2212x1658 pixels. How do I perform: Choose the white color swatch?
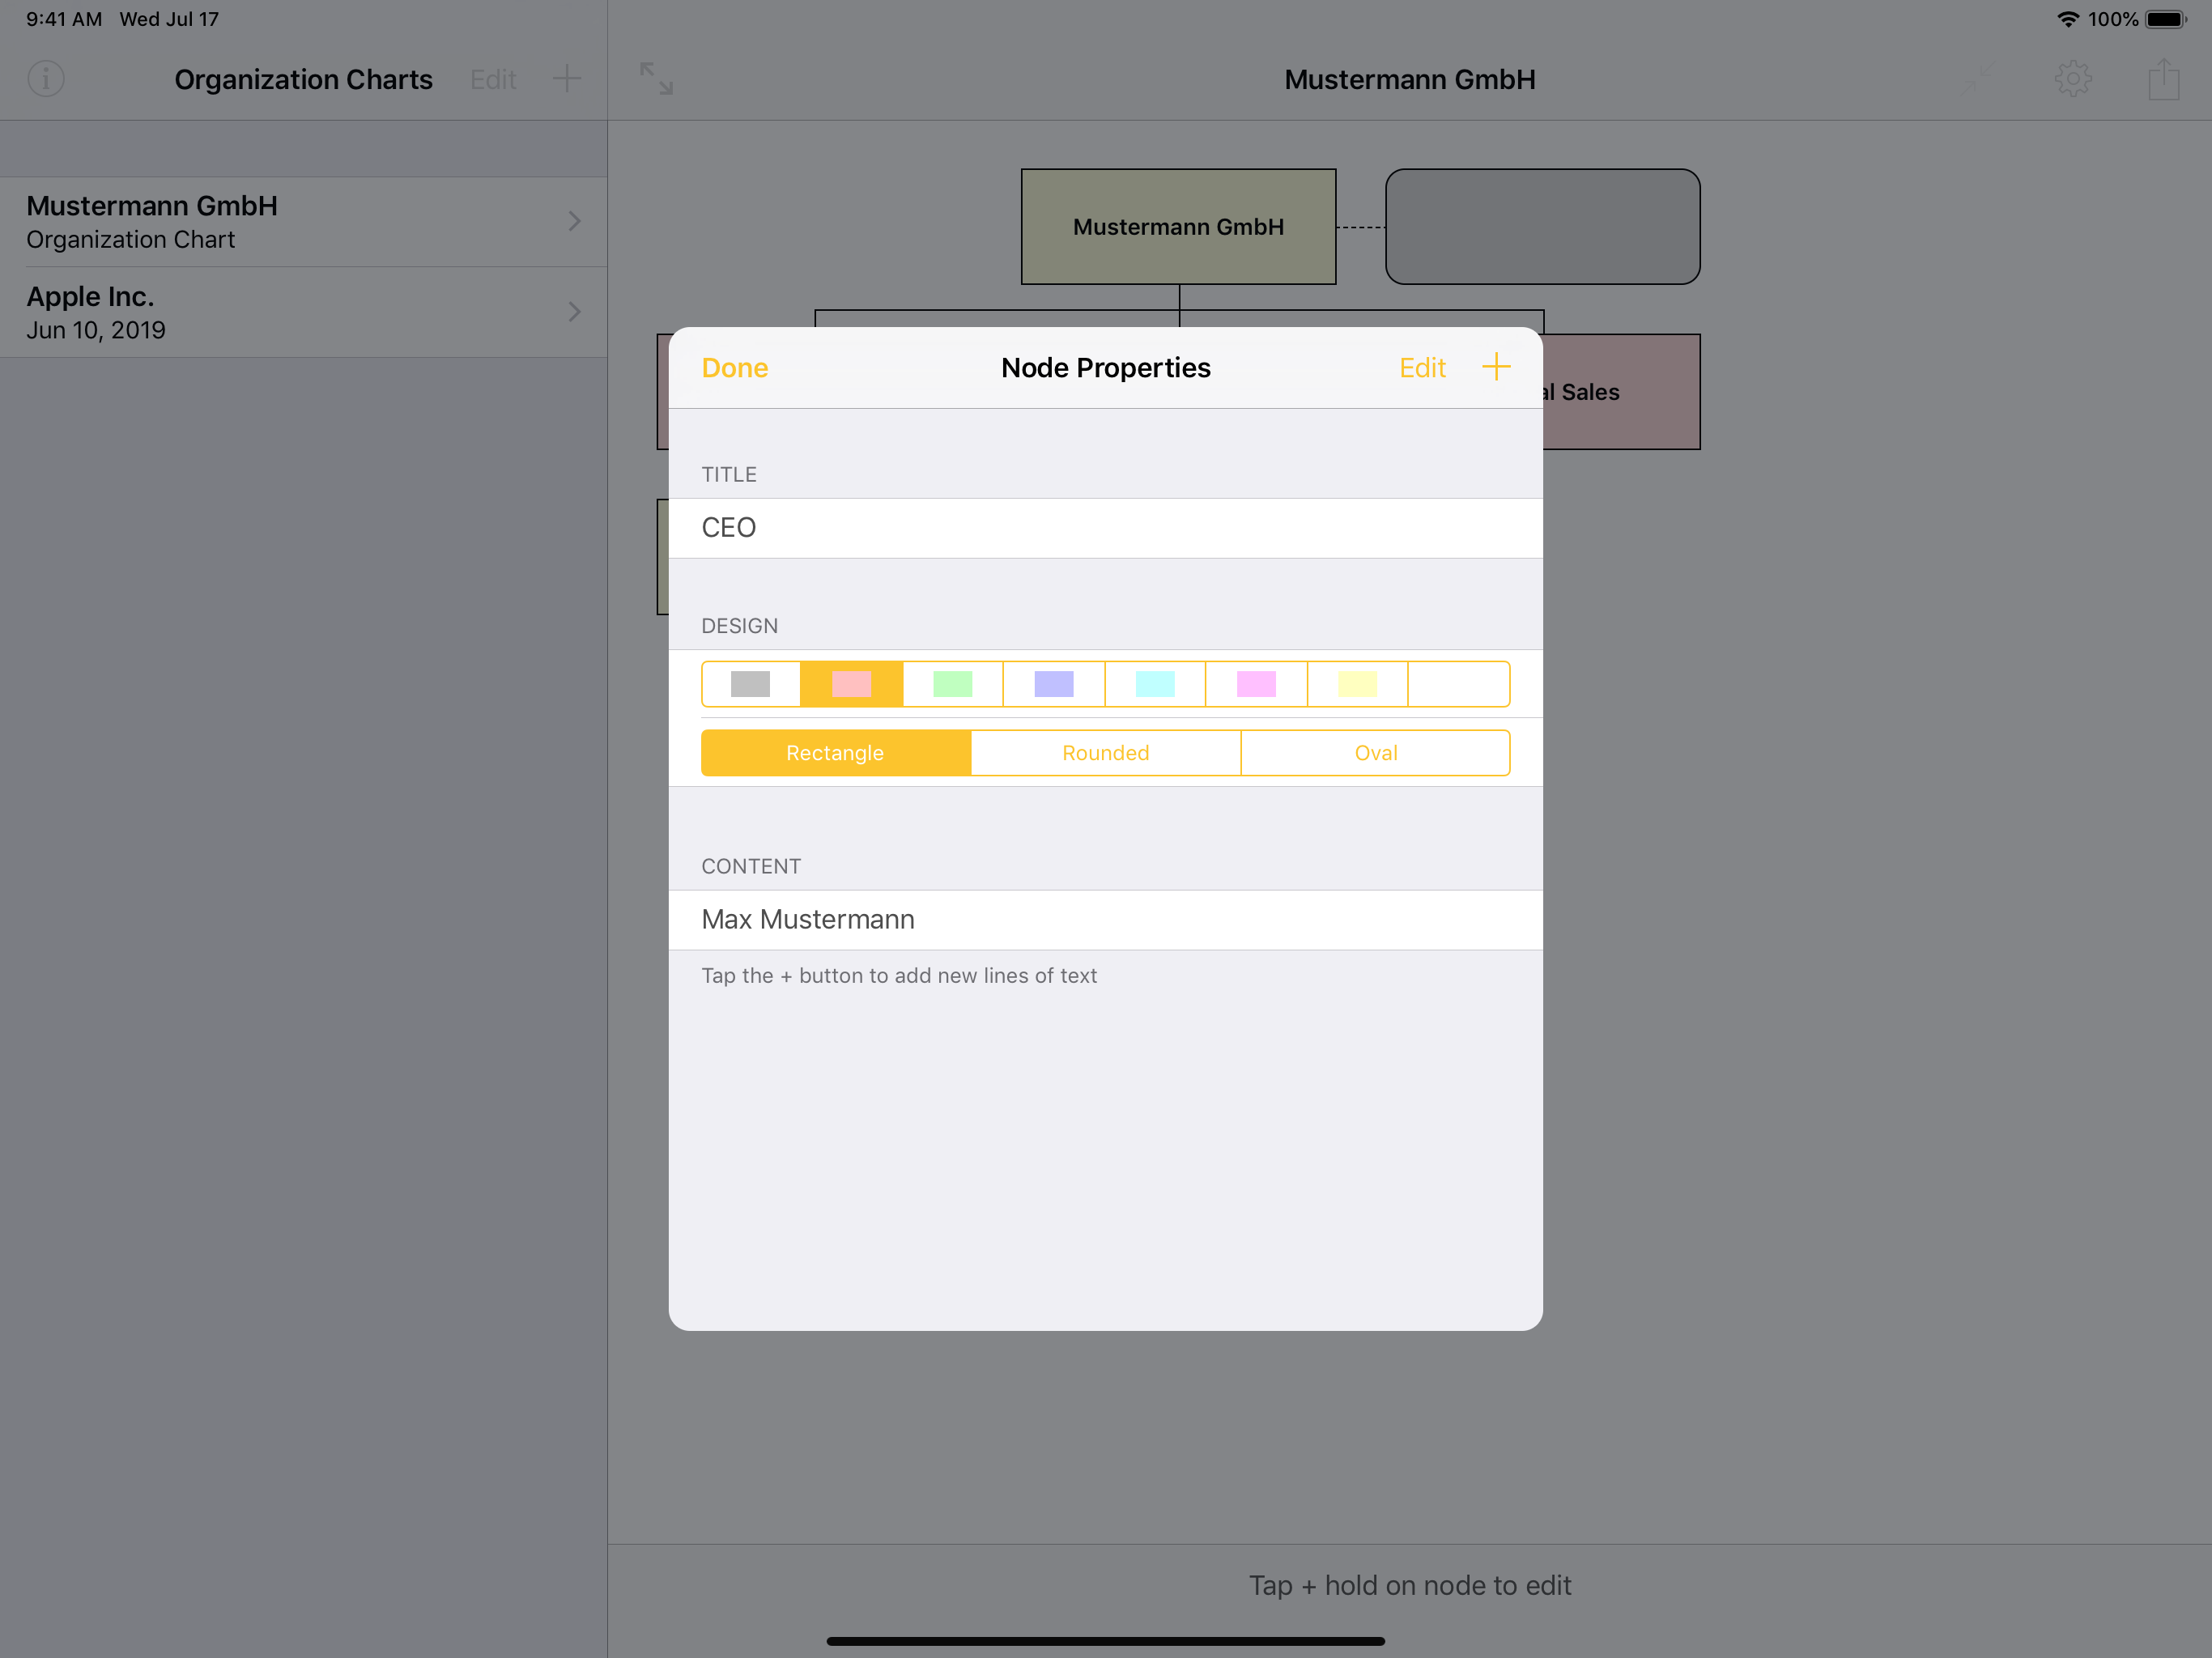coord(1459,684)
